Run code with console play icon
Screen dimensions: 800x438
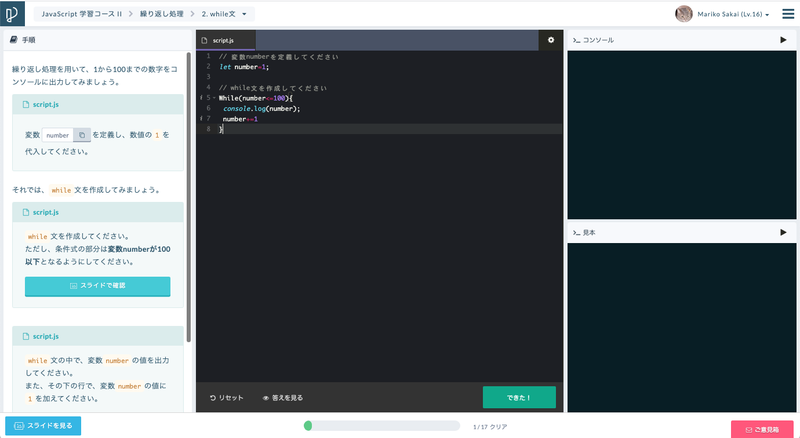783,40
